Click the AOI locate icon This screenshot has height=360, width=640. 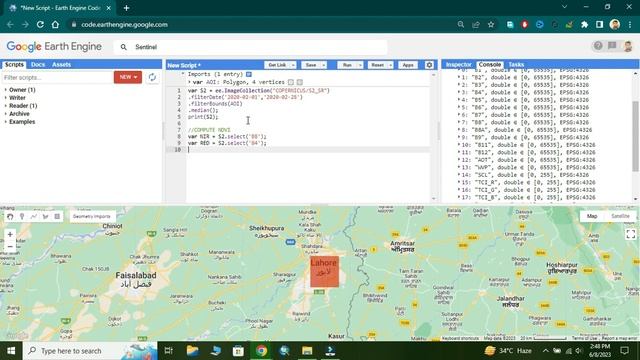[291, 82]
